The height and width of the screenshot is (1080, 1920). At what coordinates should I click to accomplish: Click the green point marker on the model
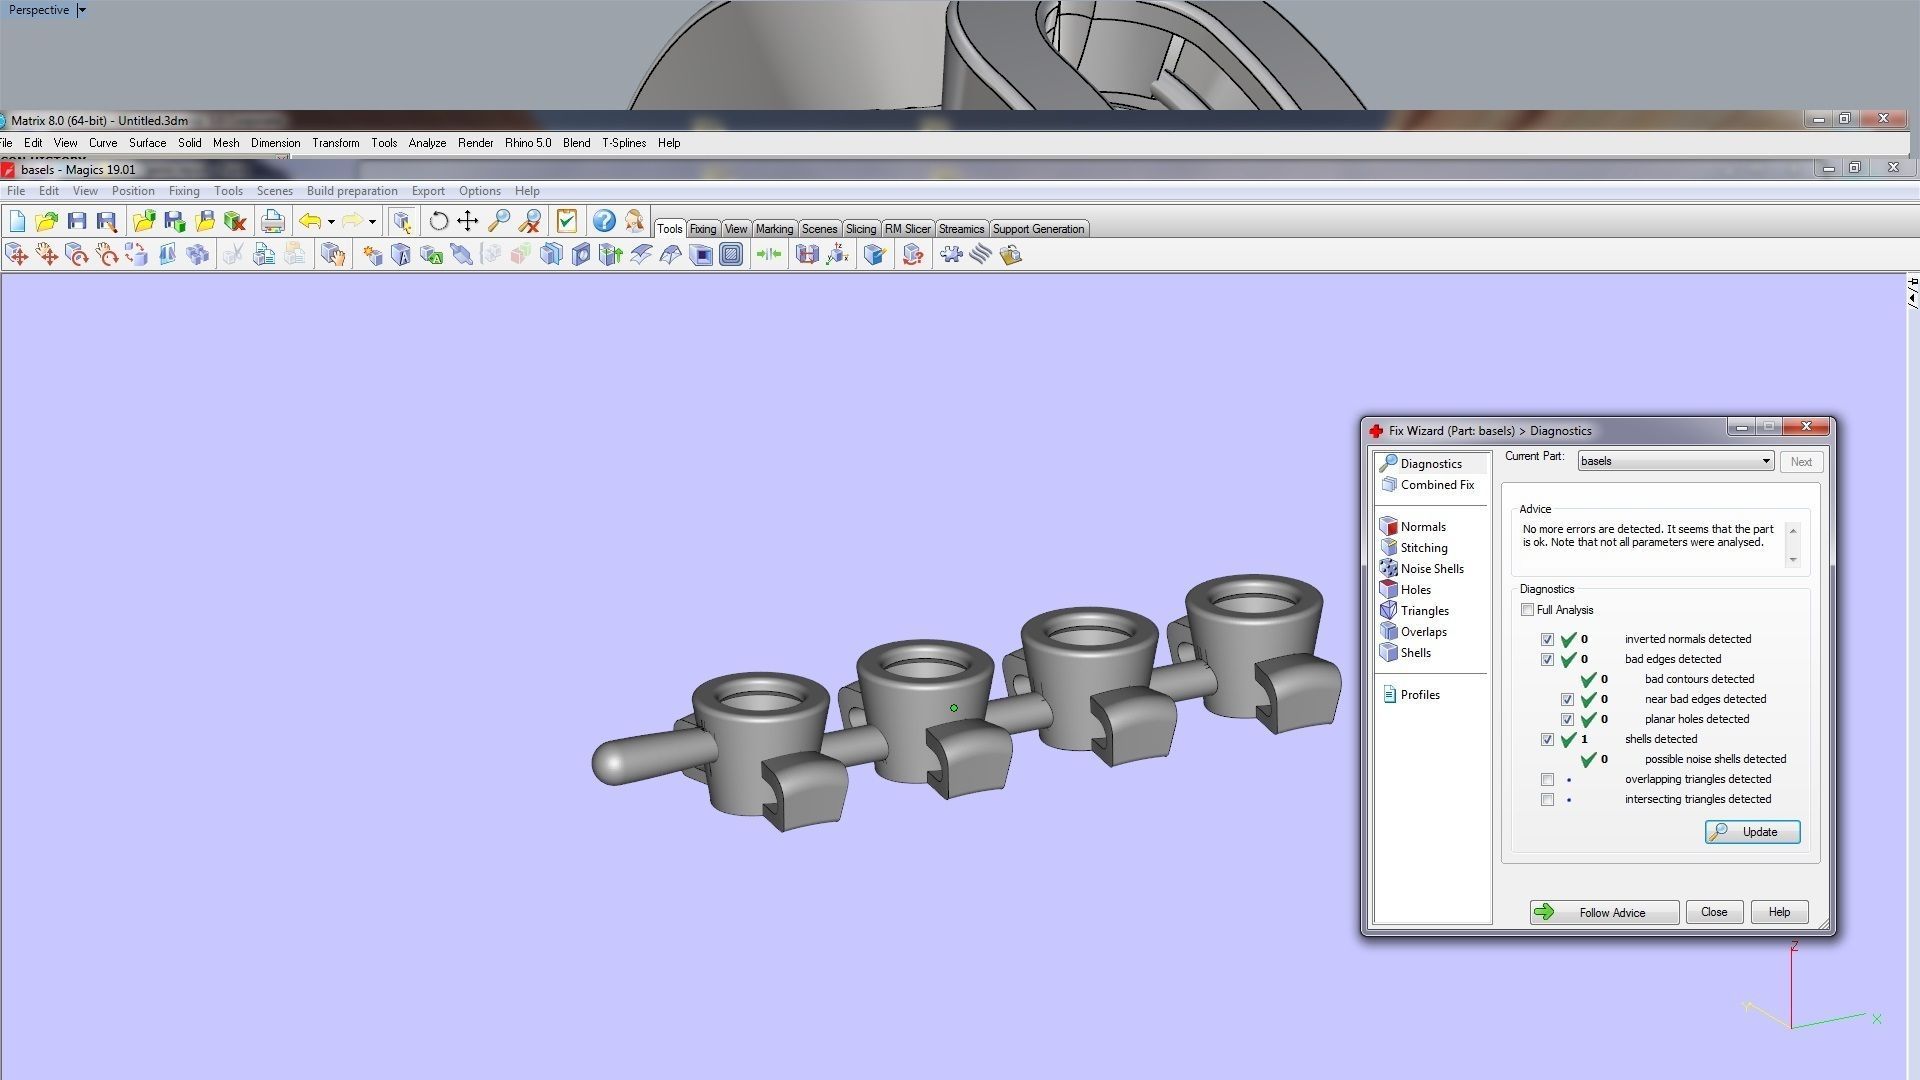tap(953, 708)
